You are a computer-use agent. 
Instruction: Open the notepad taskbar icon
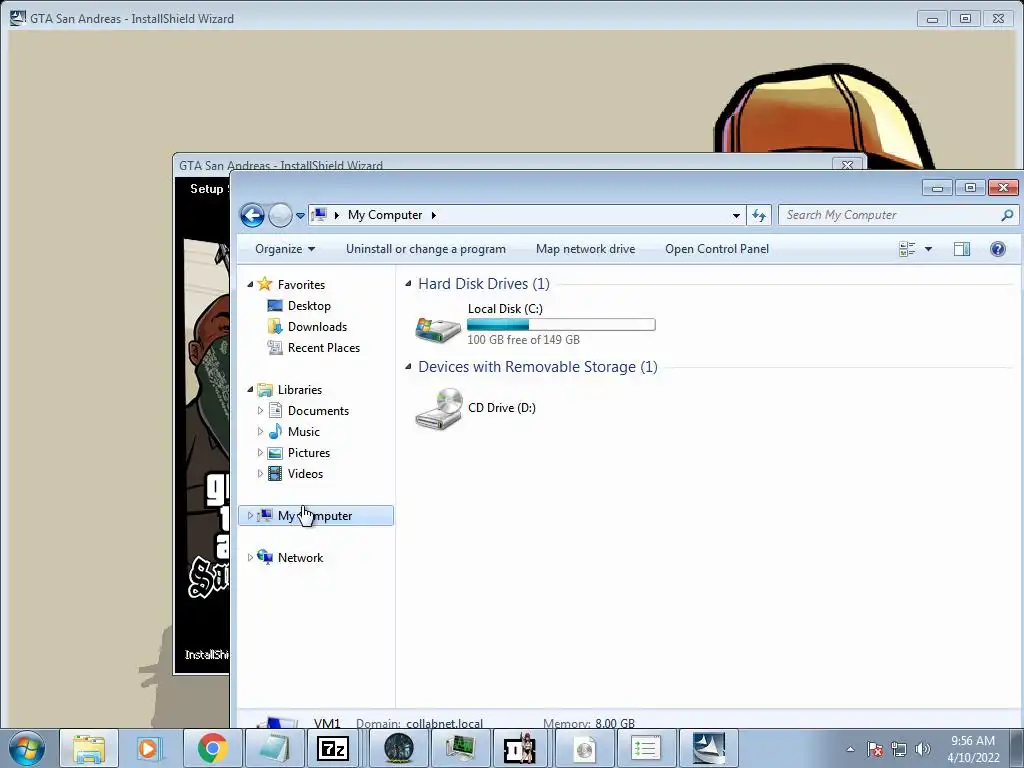(274, 748)
